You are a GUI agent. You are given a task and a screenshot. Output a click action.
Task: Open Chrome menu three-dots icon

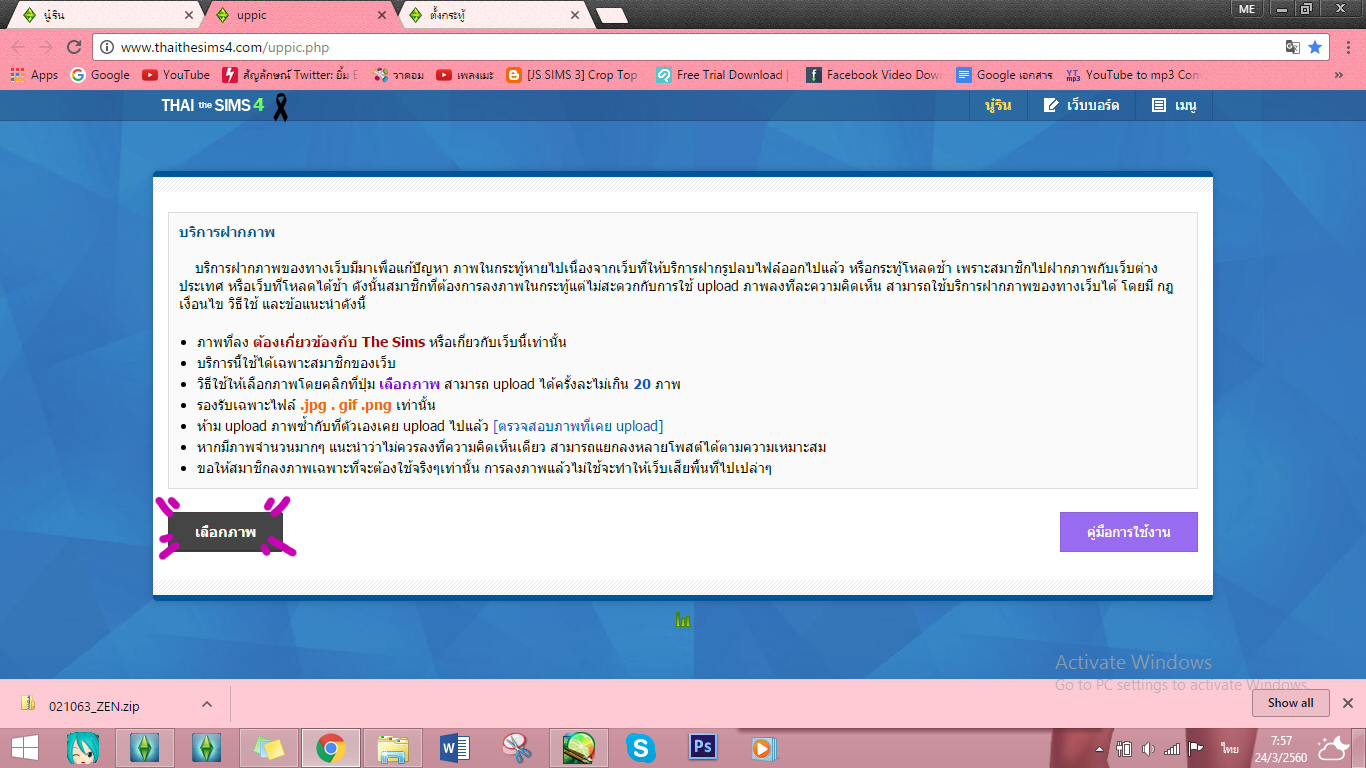pos(1347,47)
